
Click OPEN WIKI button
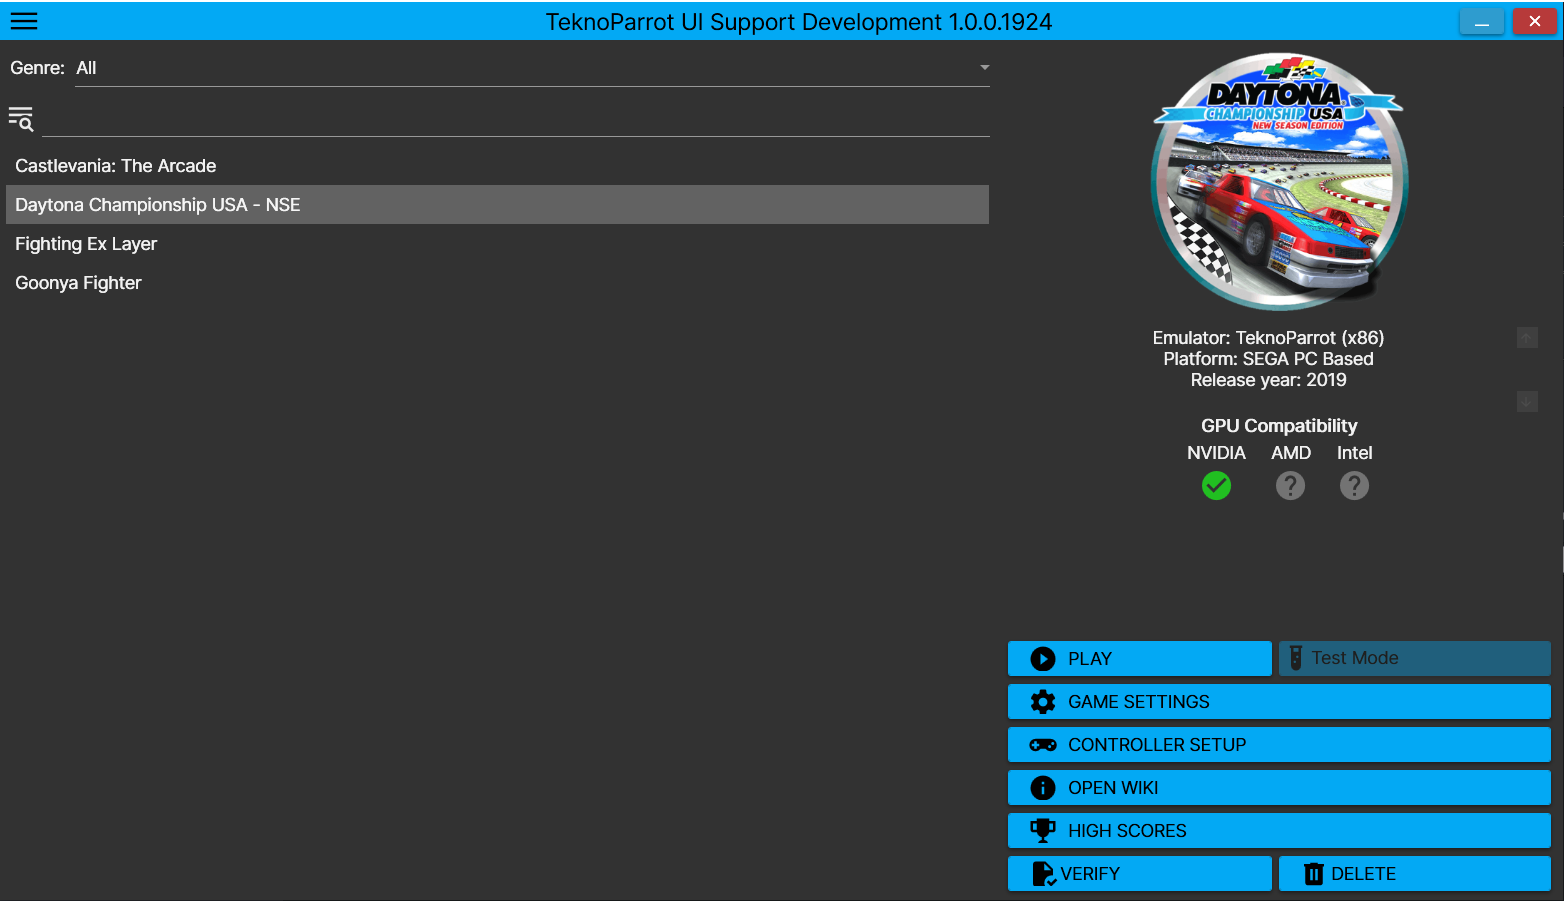[x=1279, y=788]
